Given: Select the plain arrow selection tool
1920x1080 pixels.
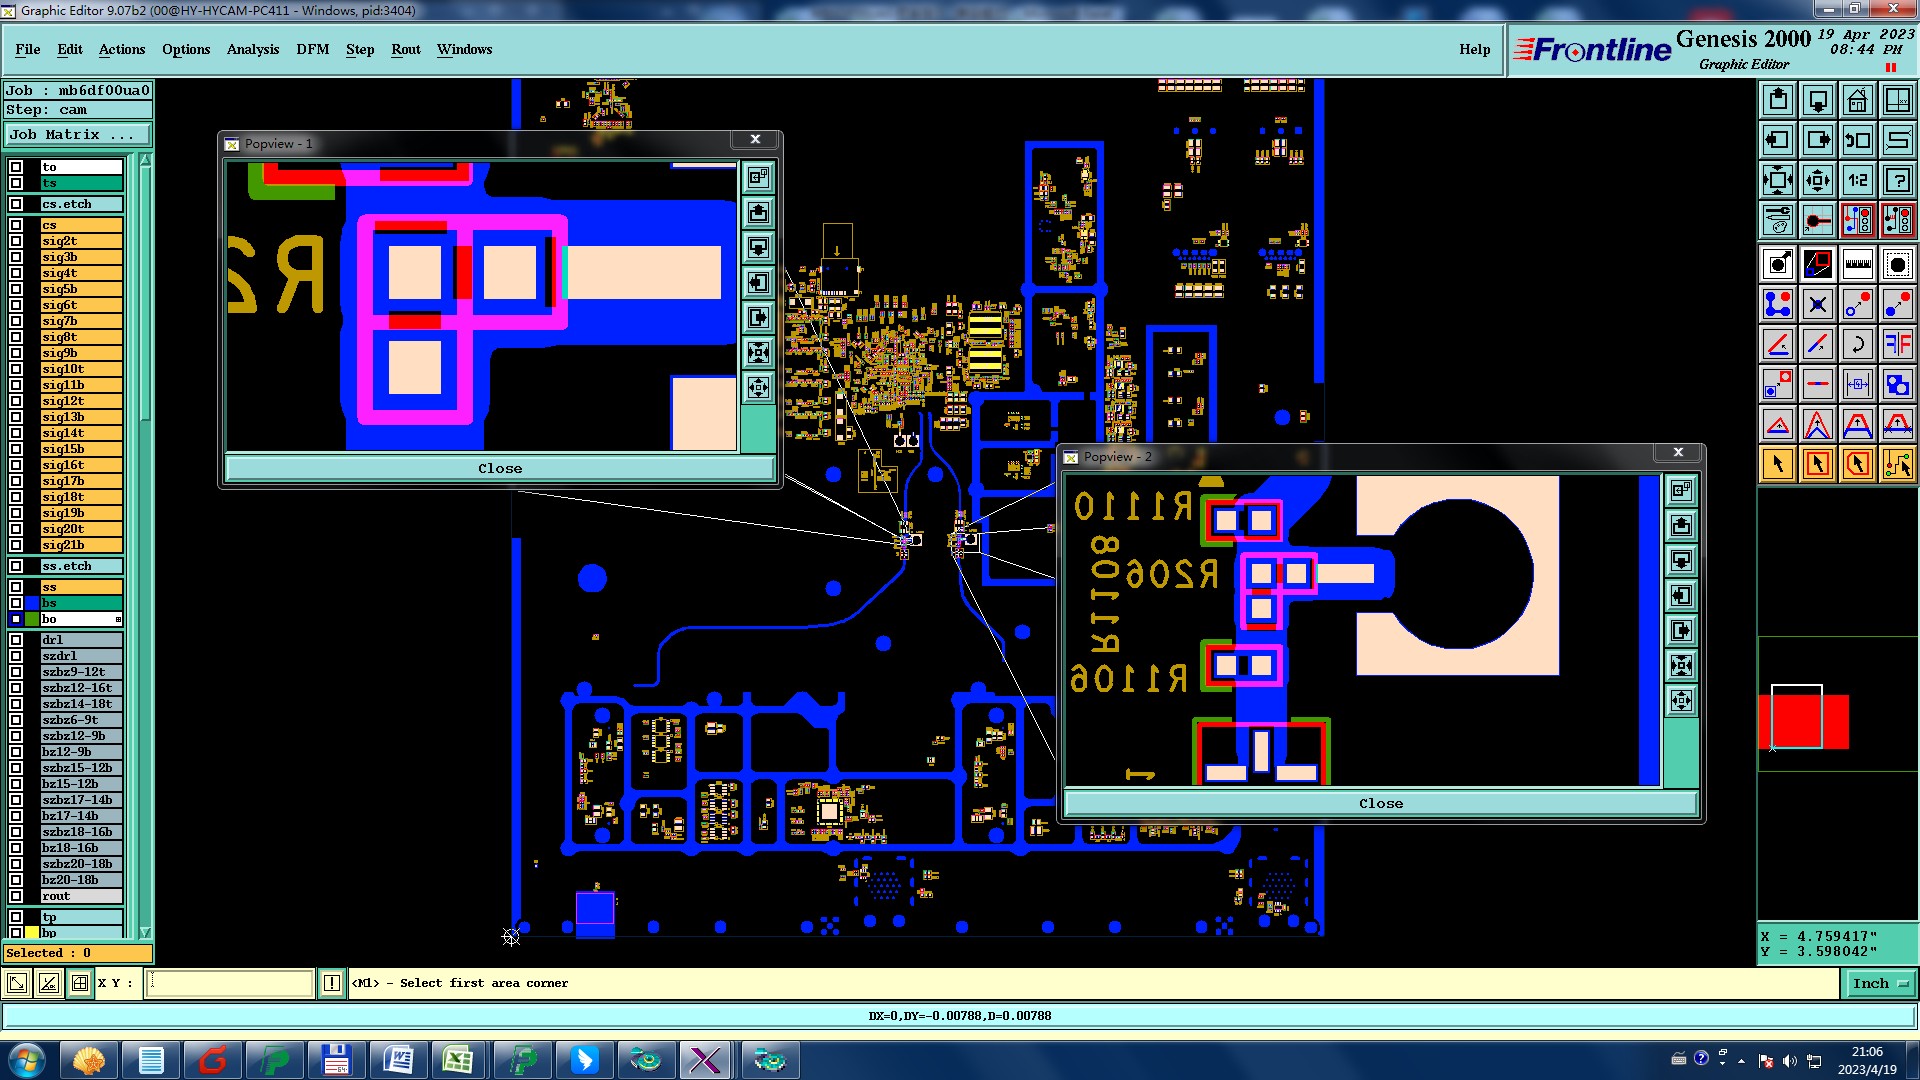Looking at the screenshot, I should coord(1778,464).
